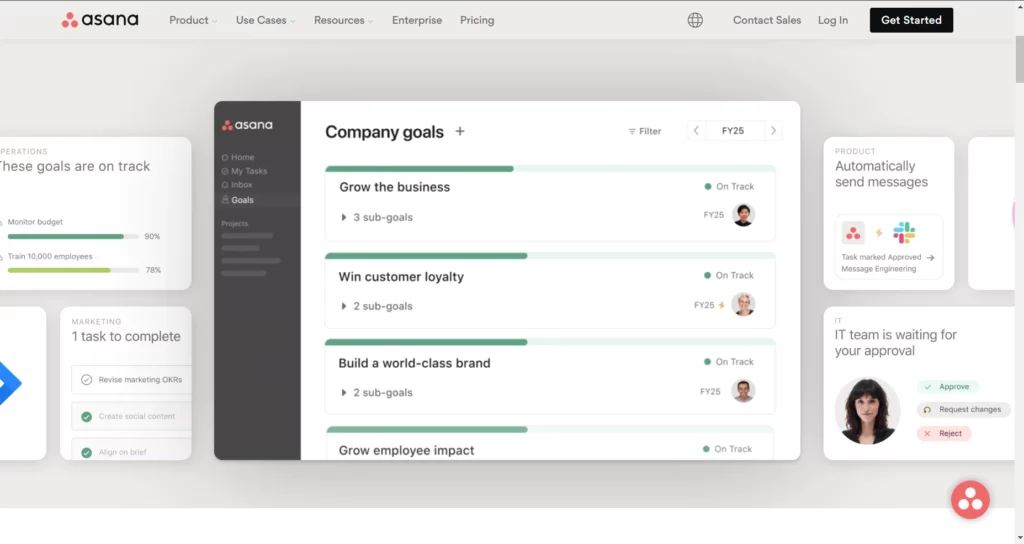Viewport: 1024px width, 544px height.
Task: Toggle the Align on brief checkmark
Action: click(87, 452)
